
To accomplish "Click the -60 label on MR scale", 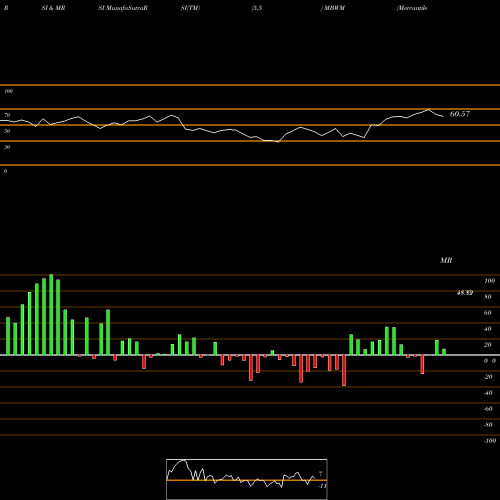I will point(488,409).
